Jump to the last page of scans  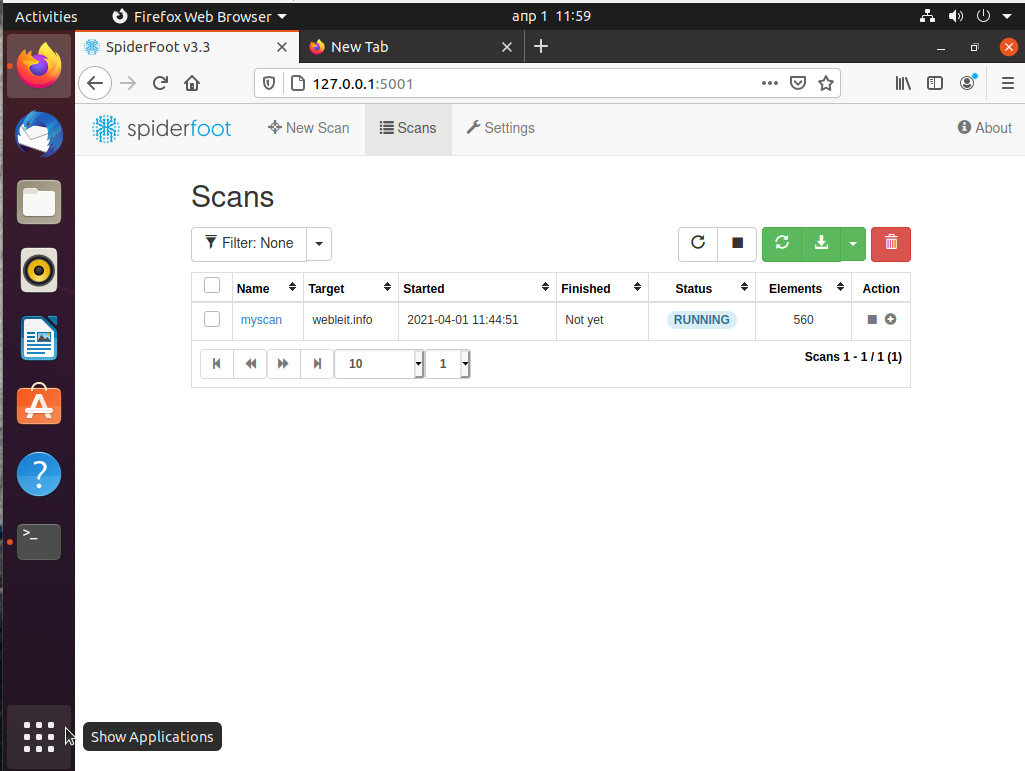click(317, 364)
